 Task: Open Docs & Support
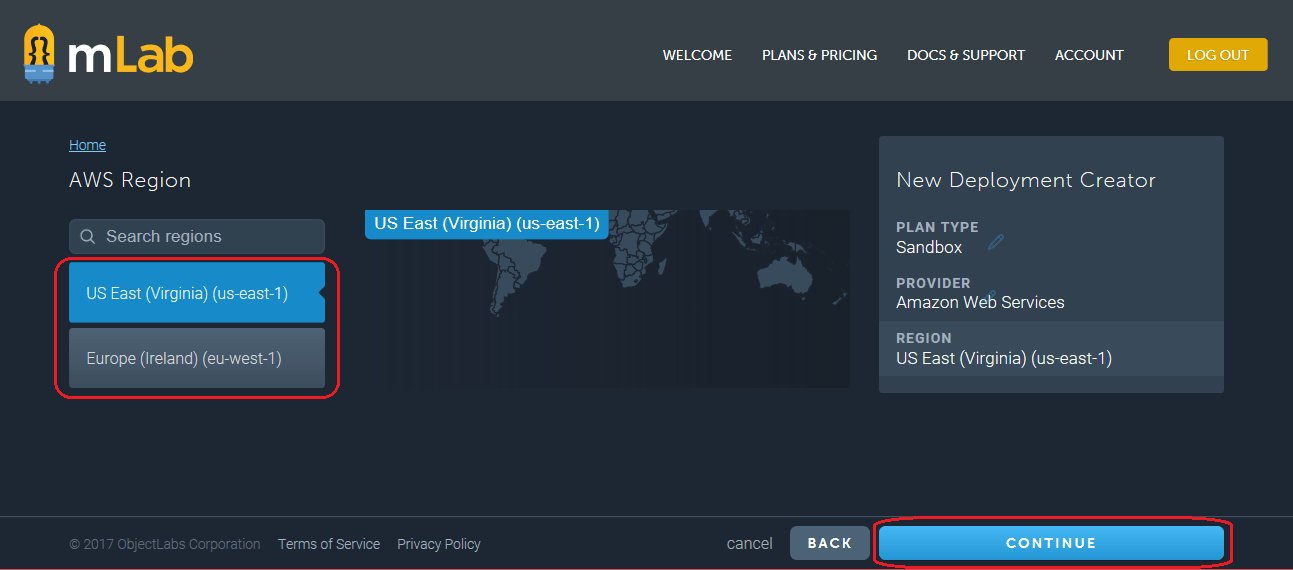[965, 55]
